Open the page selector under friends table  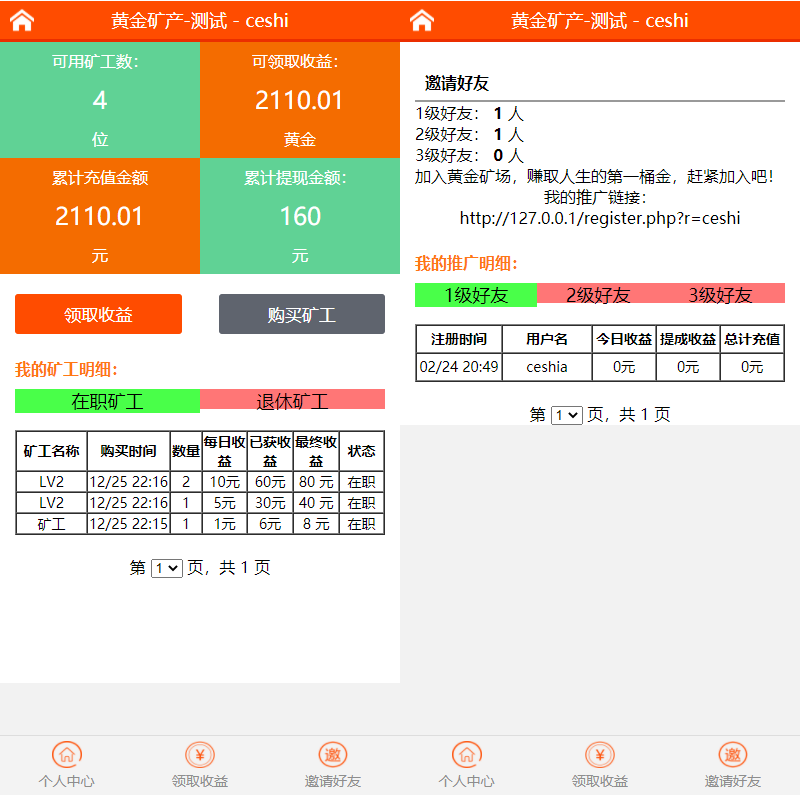tap(567, 414)
